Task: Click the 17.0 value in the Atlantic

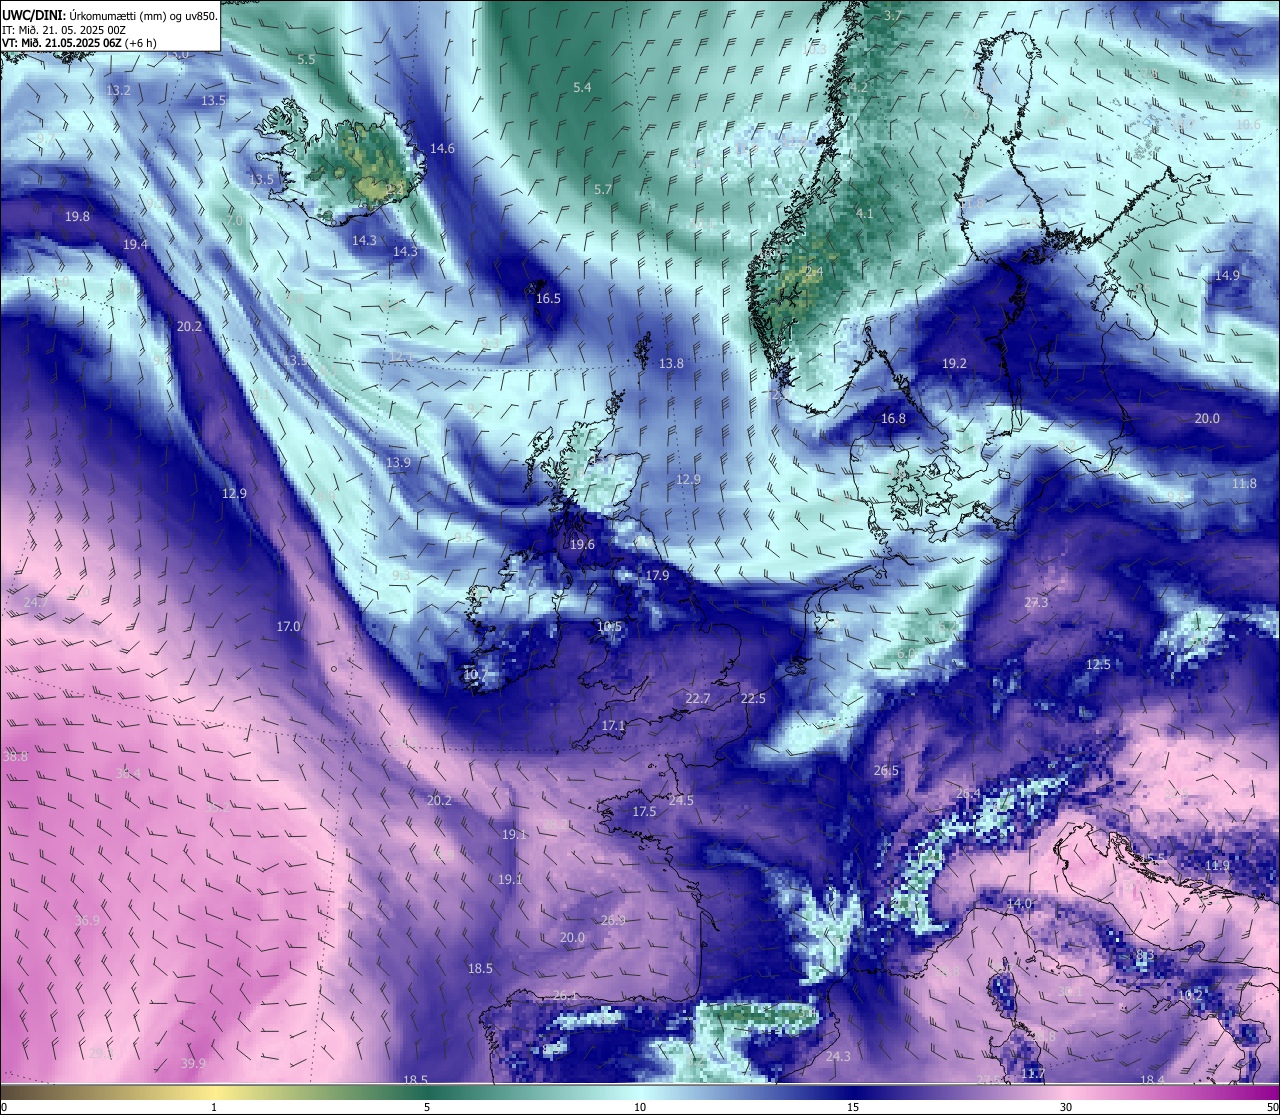Action: tap(288, 626)
